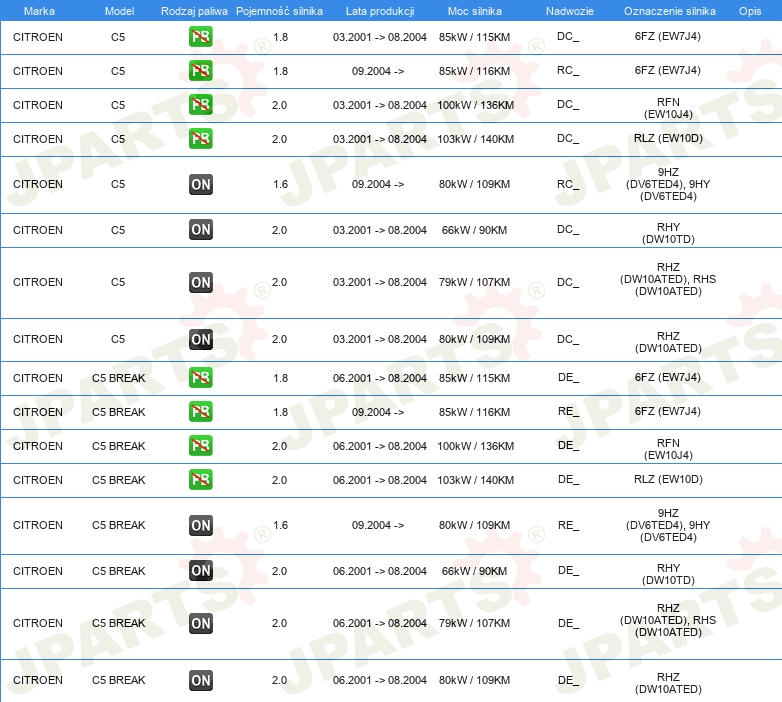
Task: Select 1.6 engine capacity in the C5 RC_ row
Action: tap(280, 184)
